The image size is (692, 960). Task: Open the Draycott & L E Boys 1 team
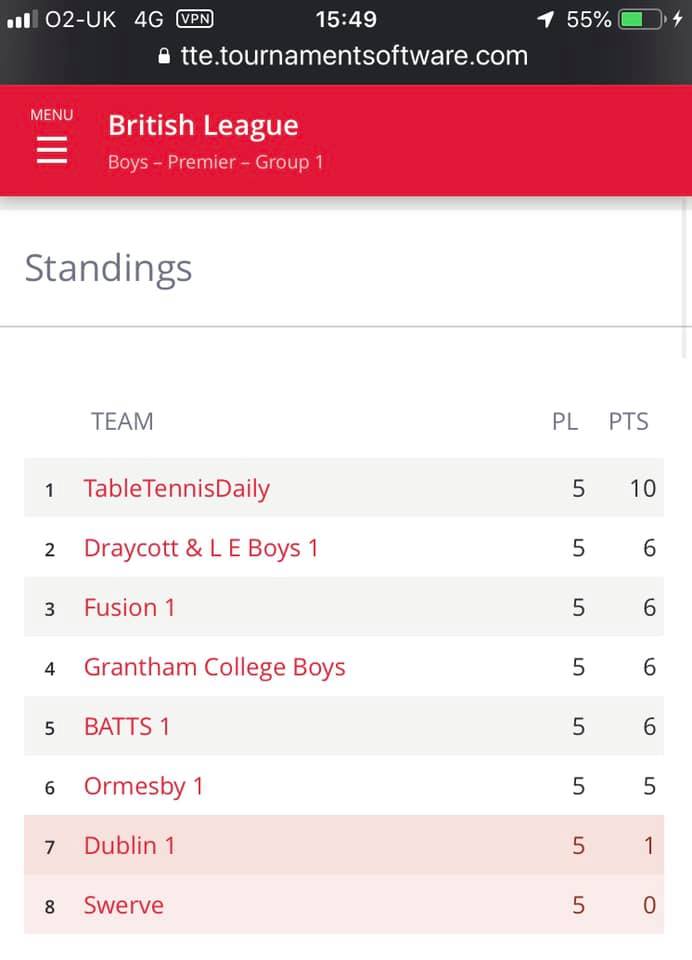201,548
